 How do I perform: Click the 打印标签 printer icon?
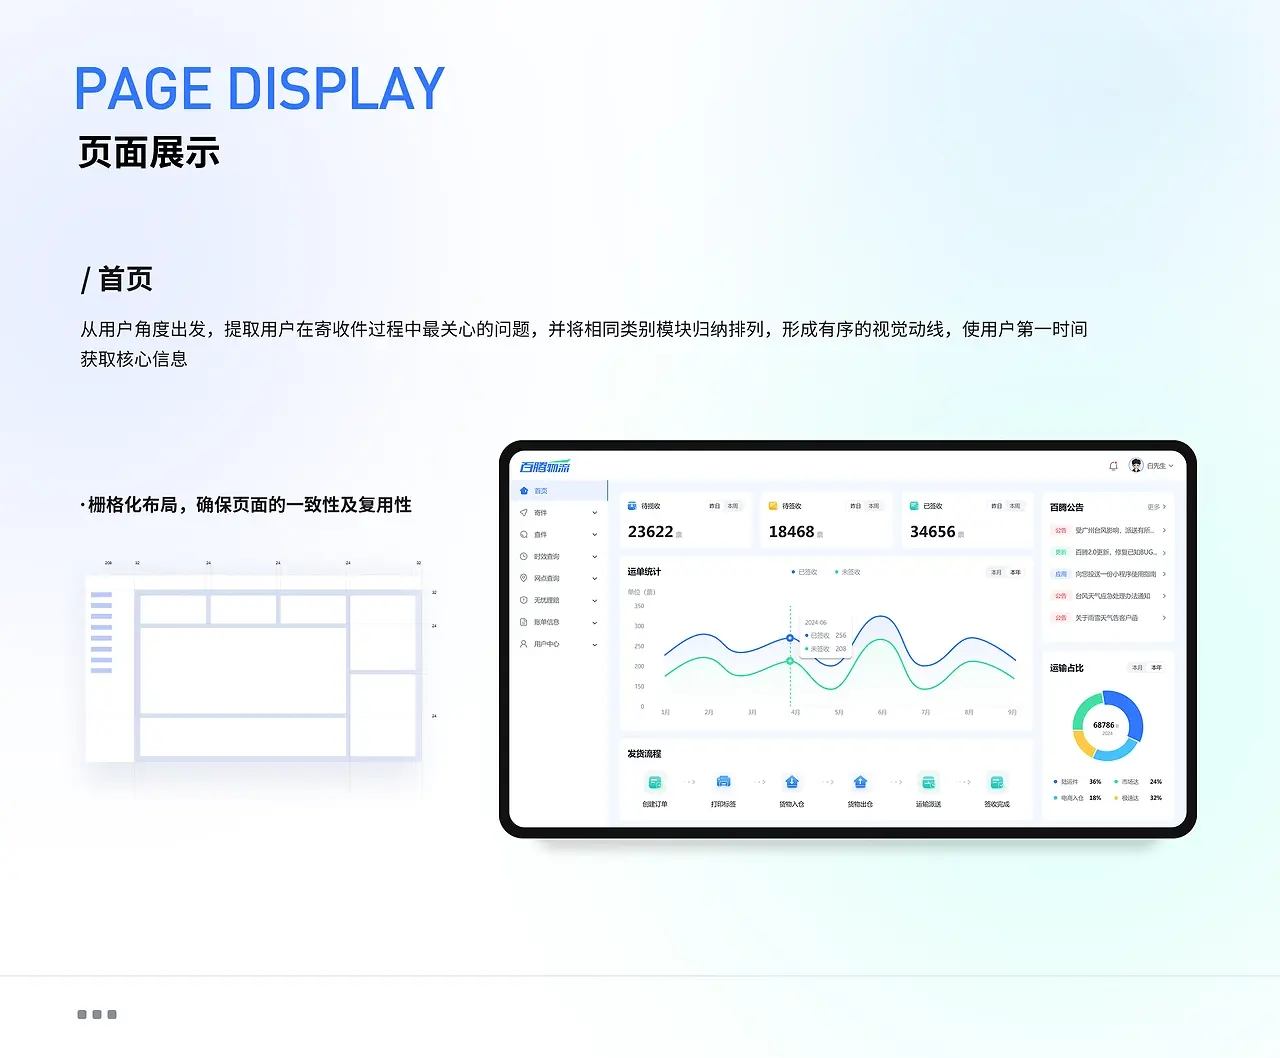point(724,782)
